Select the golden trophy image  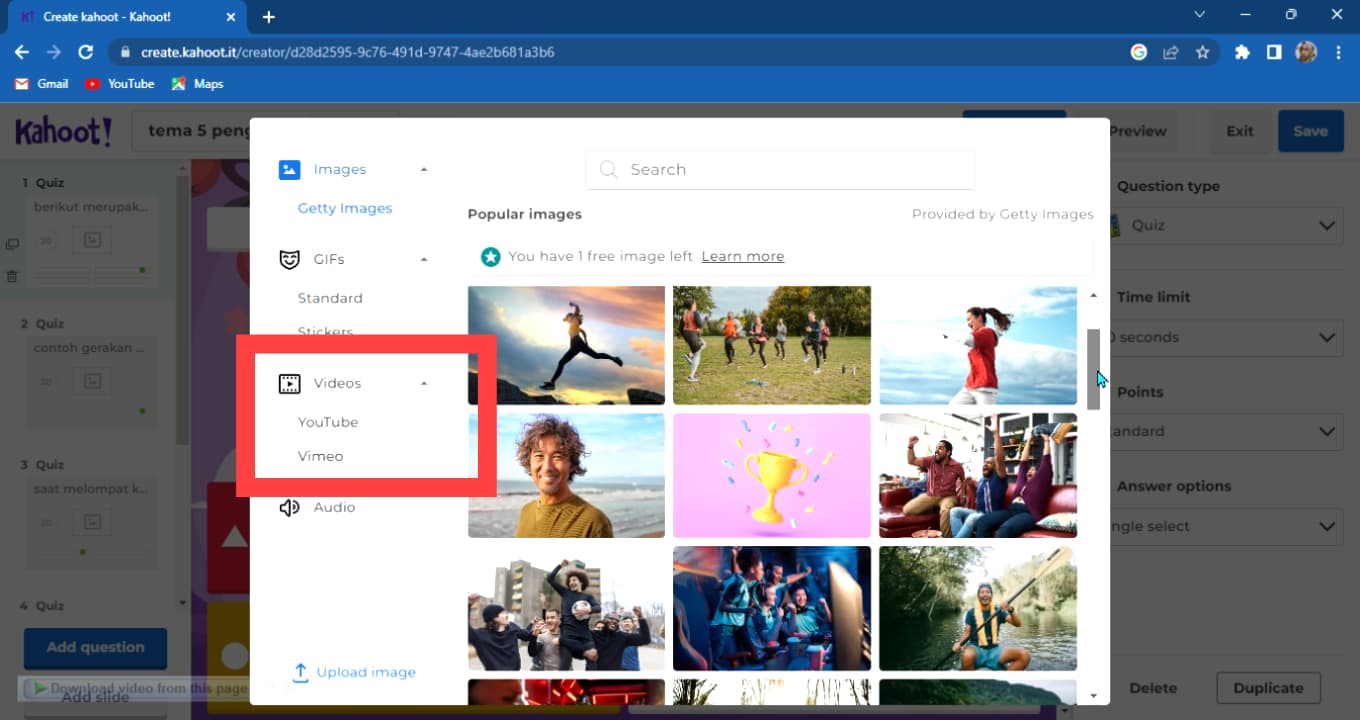772,476
